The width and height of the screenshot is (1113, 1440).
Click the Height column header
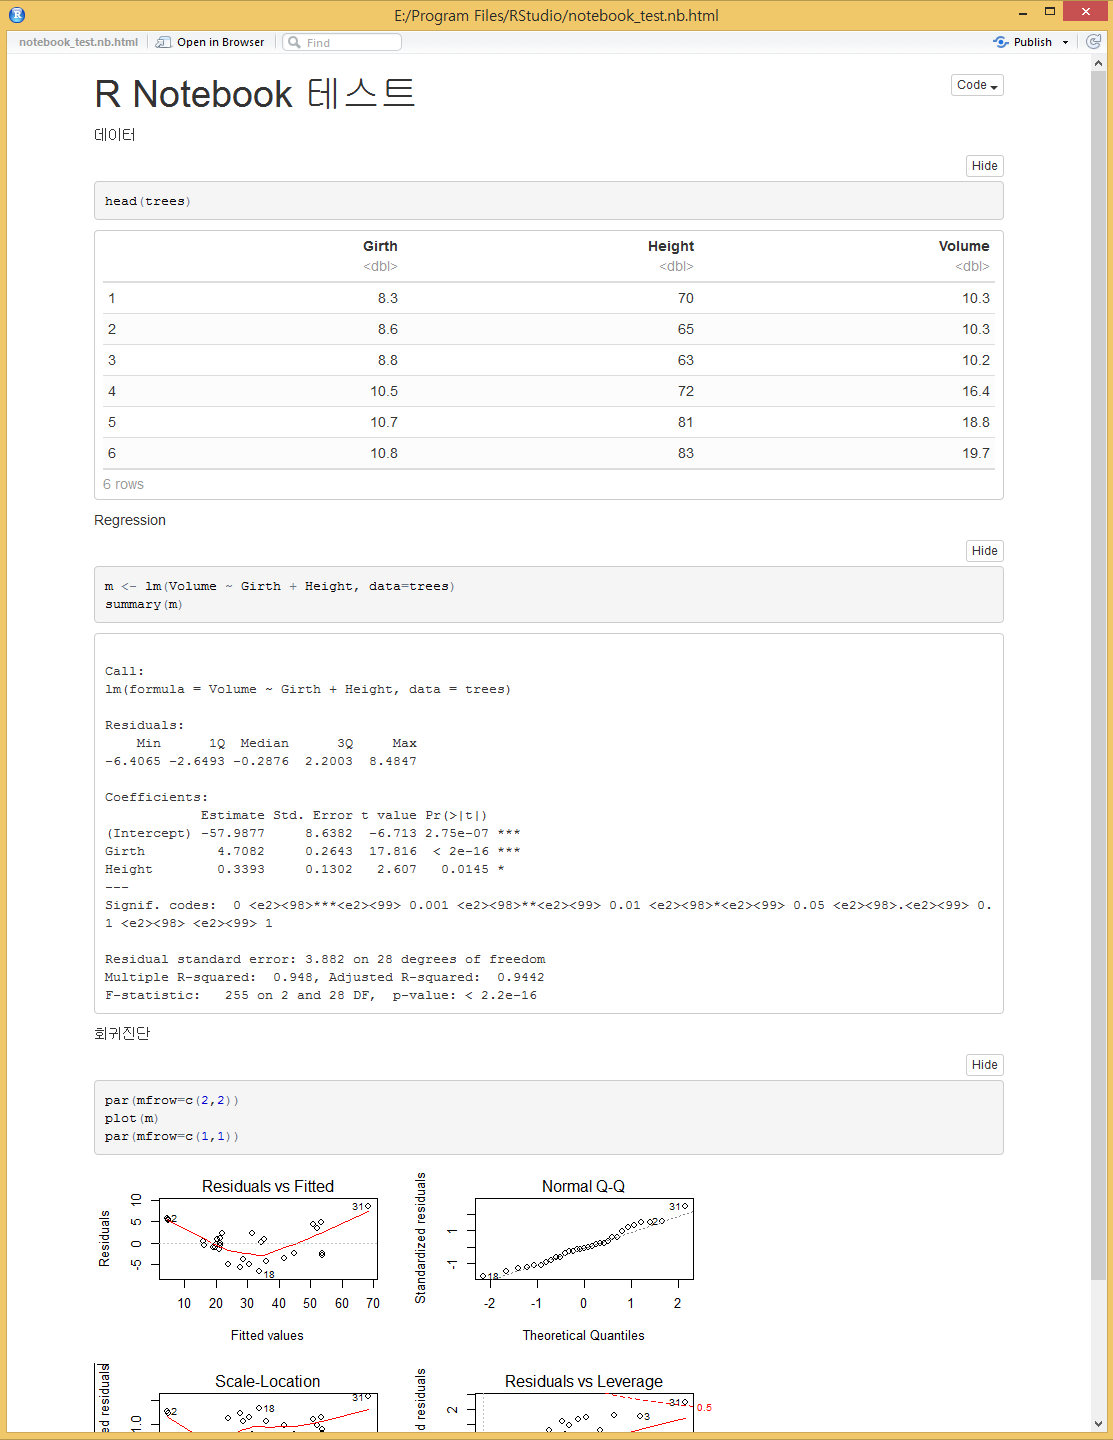670,246
